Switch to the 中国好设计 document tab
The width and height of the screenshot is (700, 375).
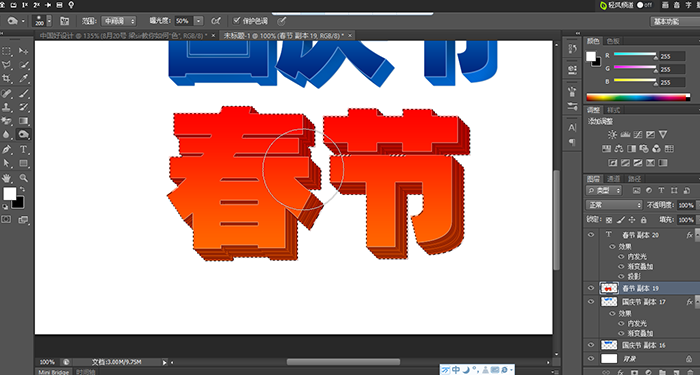point(124,35)
